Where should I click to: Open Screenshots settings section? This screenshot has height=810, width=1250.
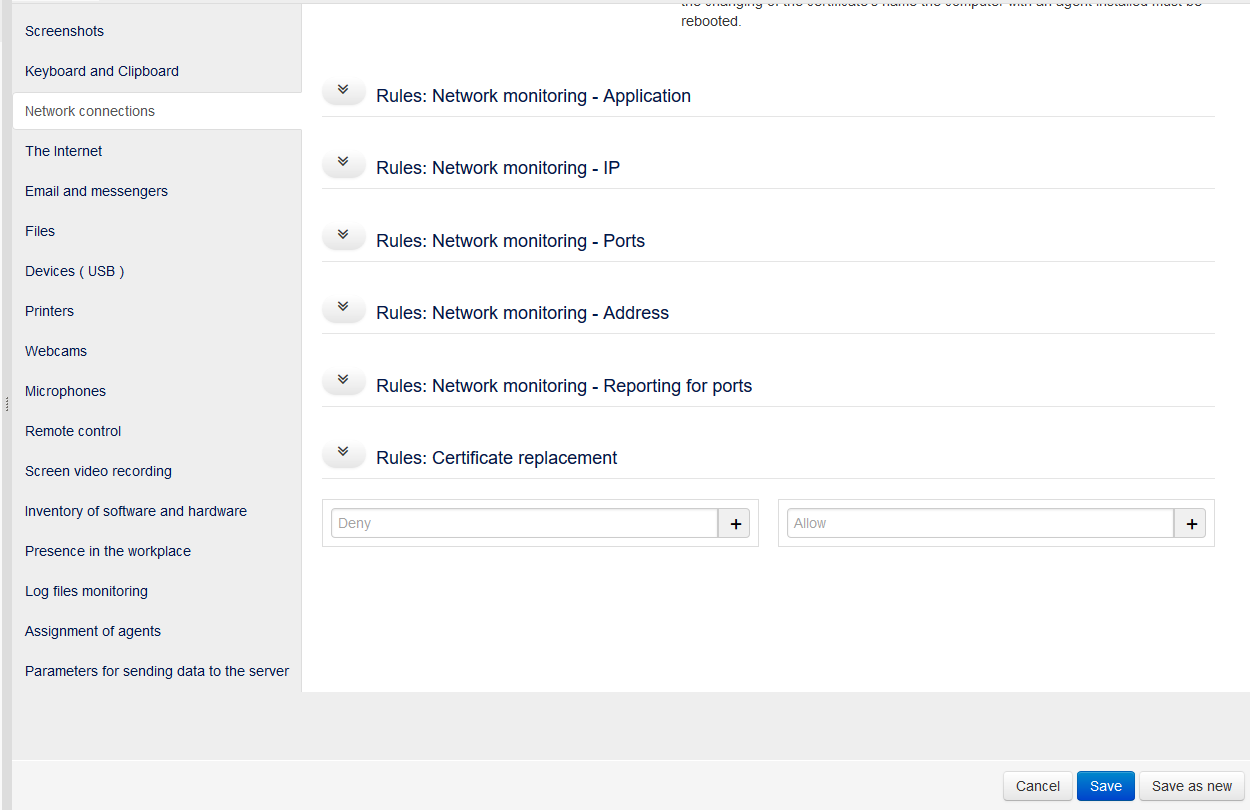tap(65, 31)
